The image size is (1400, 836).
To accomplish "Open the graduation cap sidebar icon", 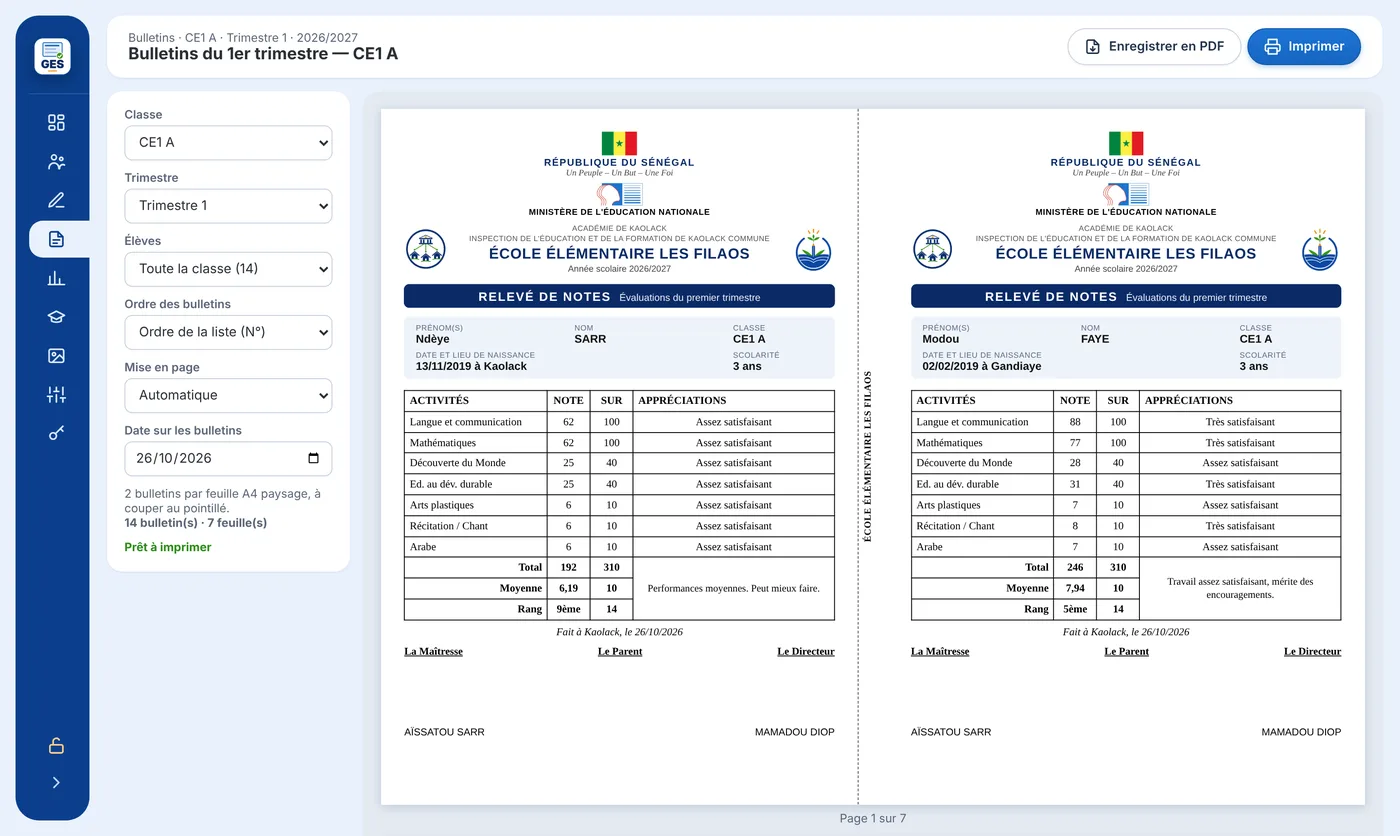I will tap(56, 317).
